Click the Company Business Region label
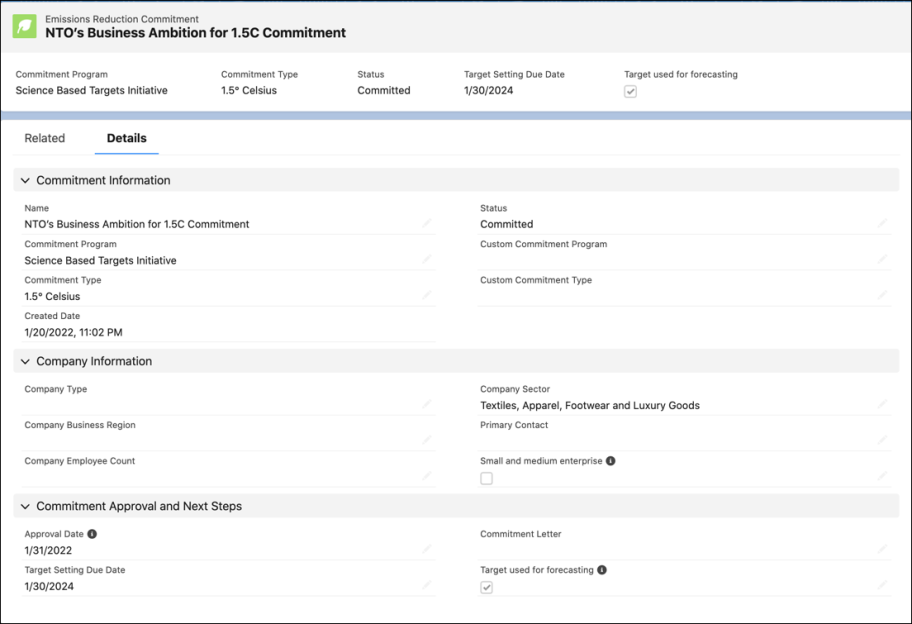This screenshot has width=912, height=624. (x=80, y=425)
